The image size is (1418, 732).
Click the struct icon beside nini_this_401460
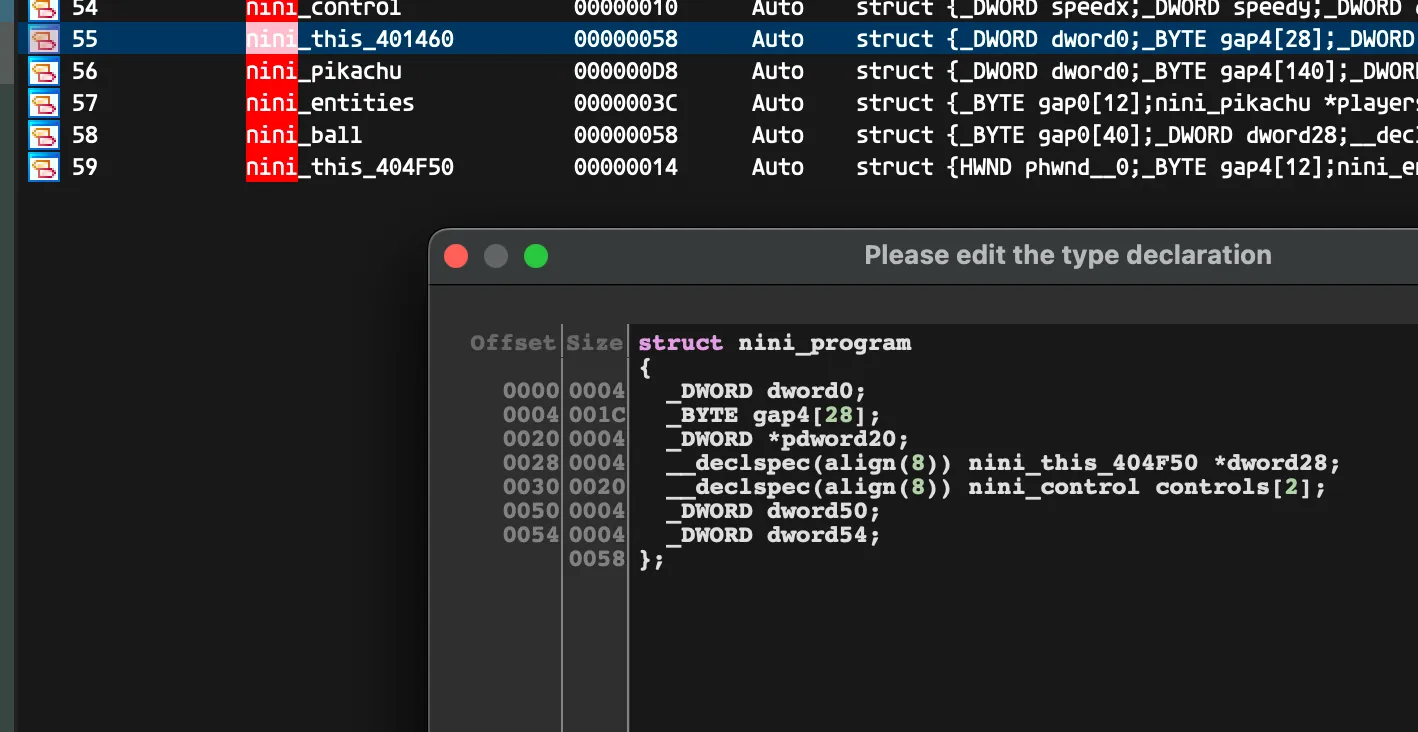(x=44, y=40)
